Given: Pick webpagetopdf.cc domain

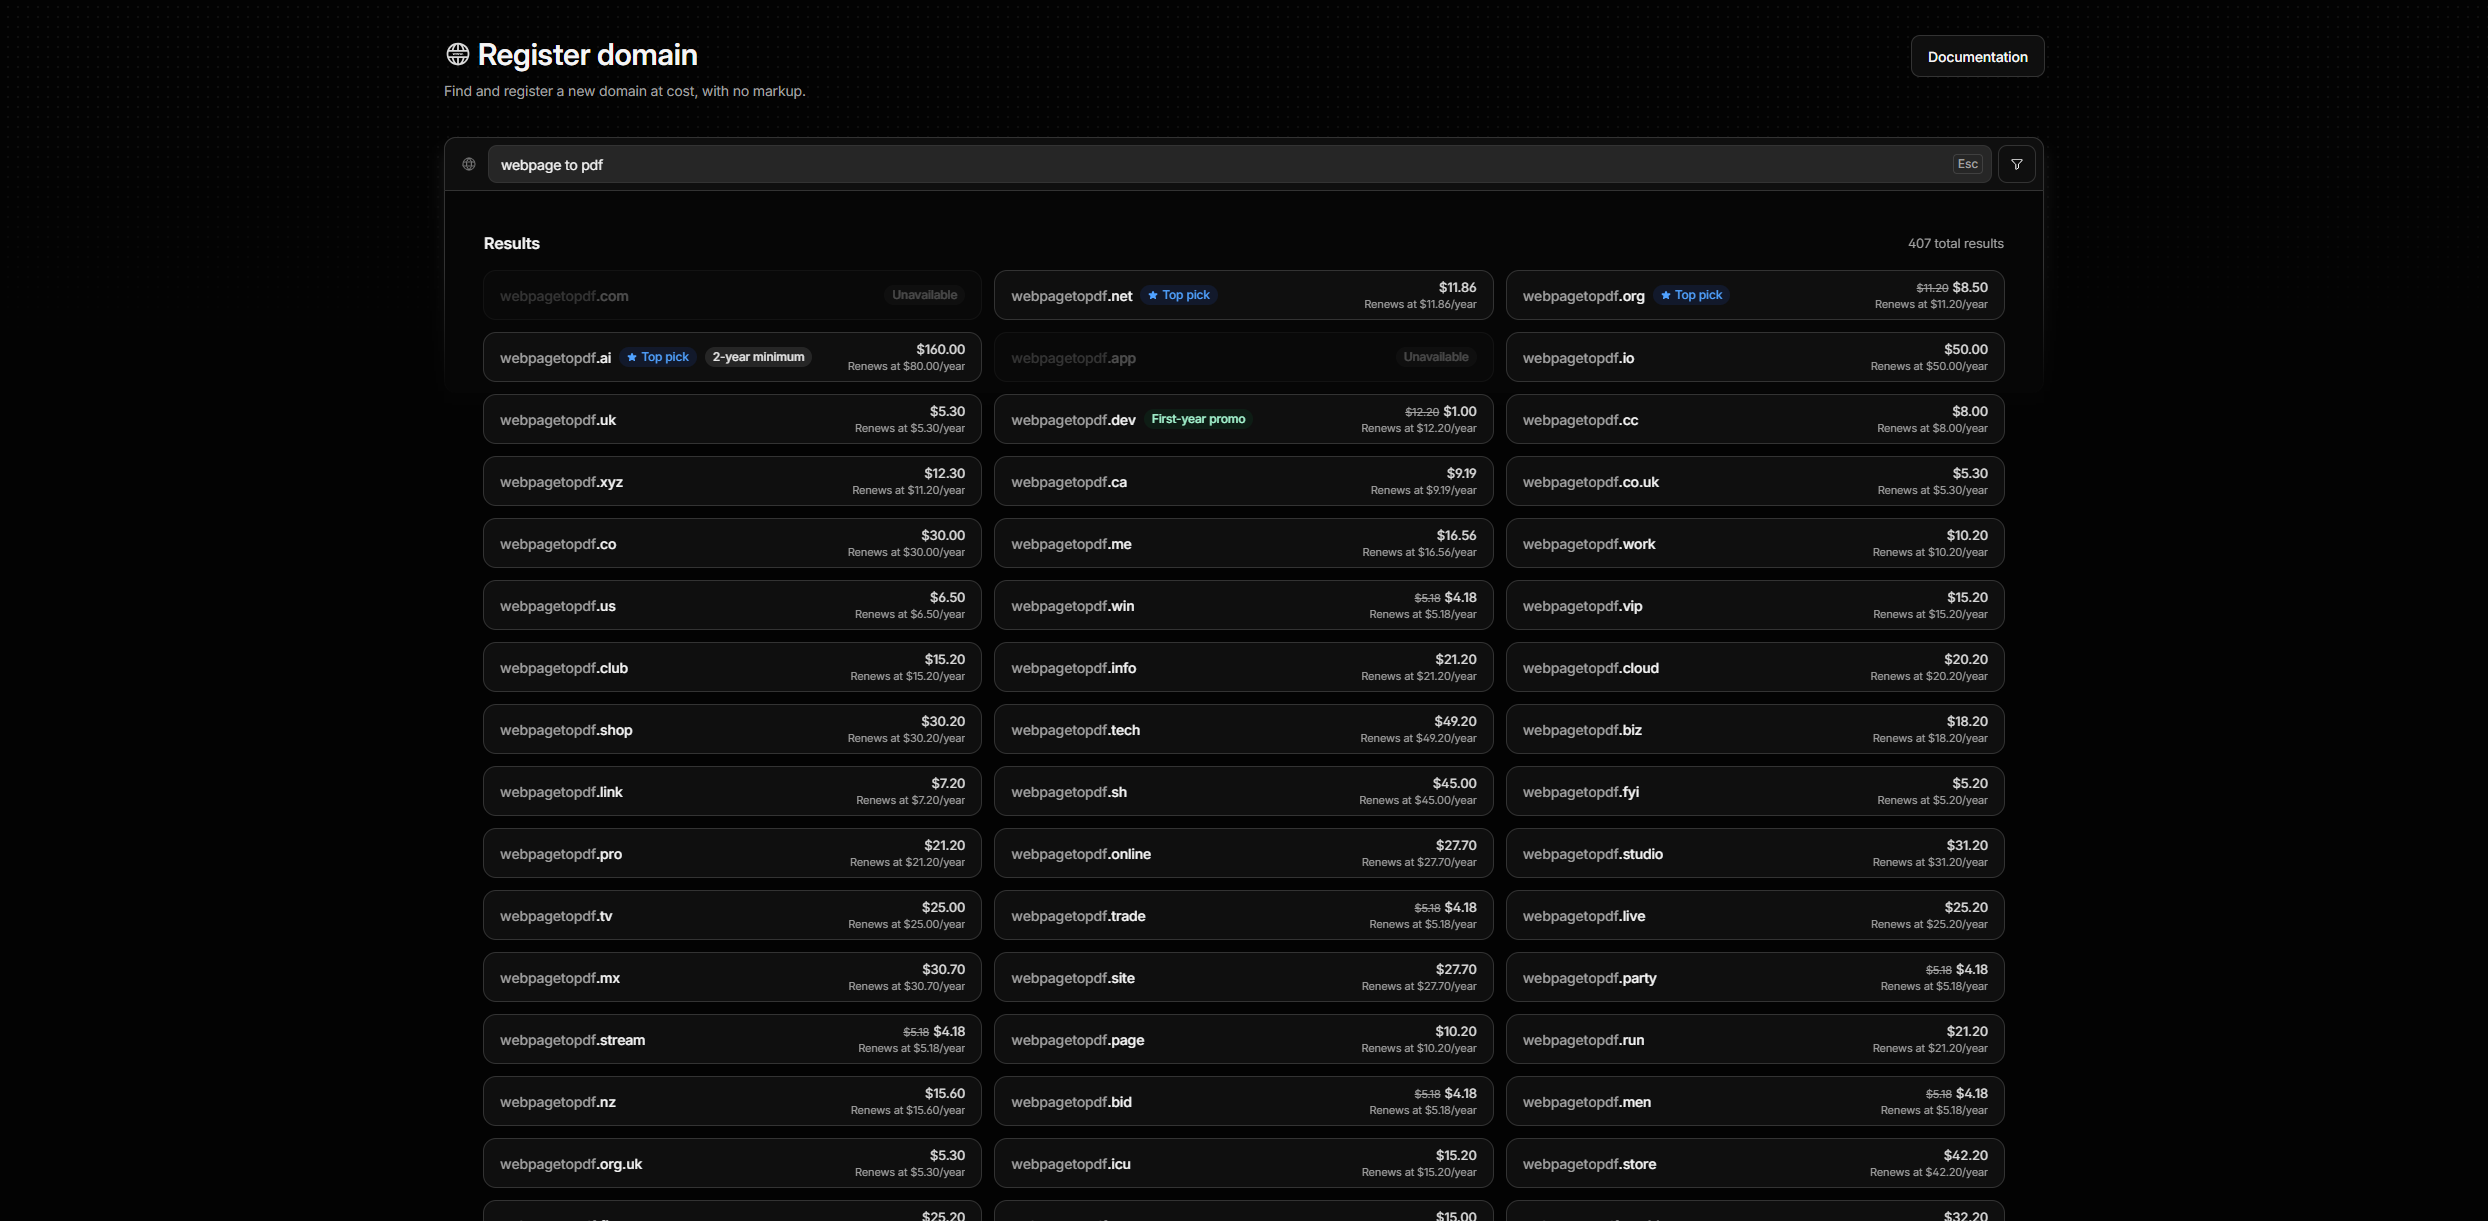Looking at the screenshot, I should click(x=1755, y=419).
